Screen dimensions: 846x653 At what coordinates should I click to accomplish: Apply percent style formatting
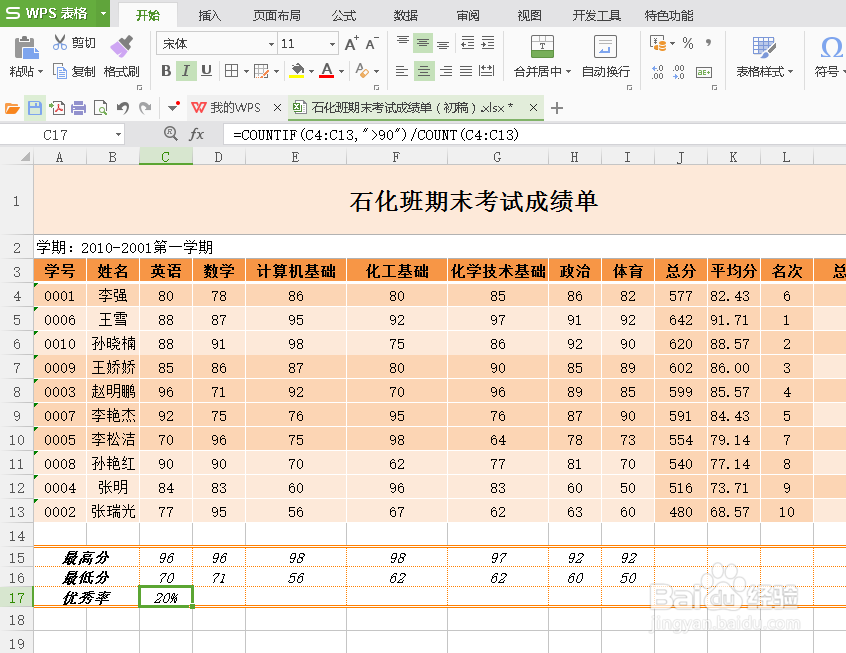pos(689,44)
